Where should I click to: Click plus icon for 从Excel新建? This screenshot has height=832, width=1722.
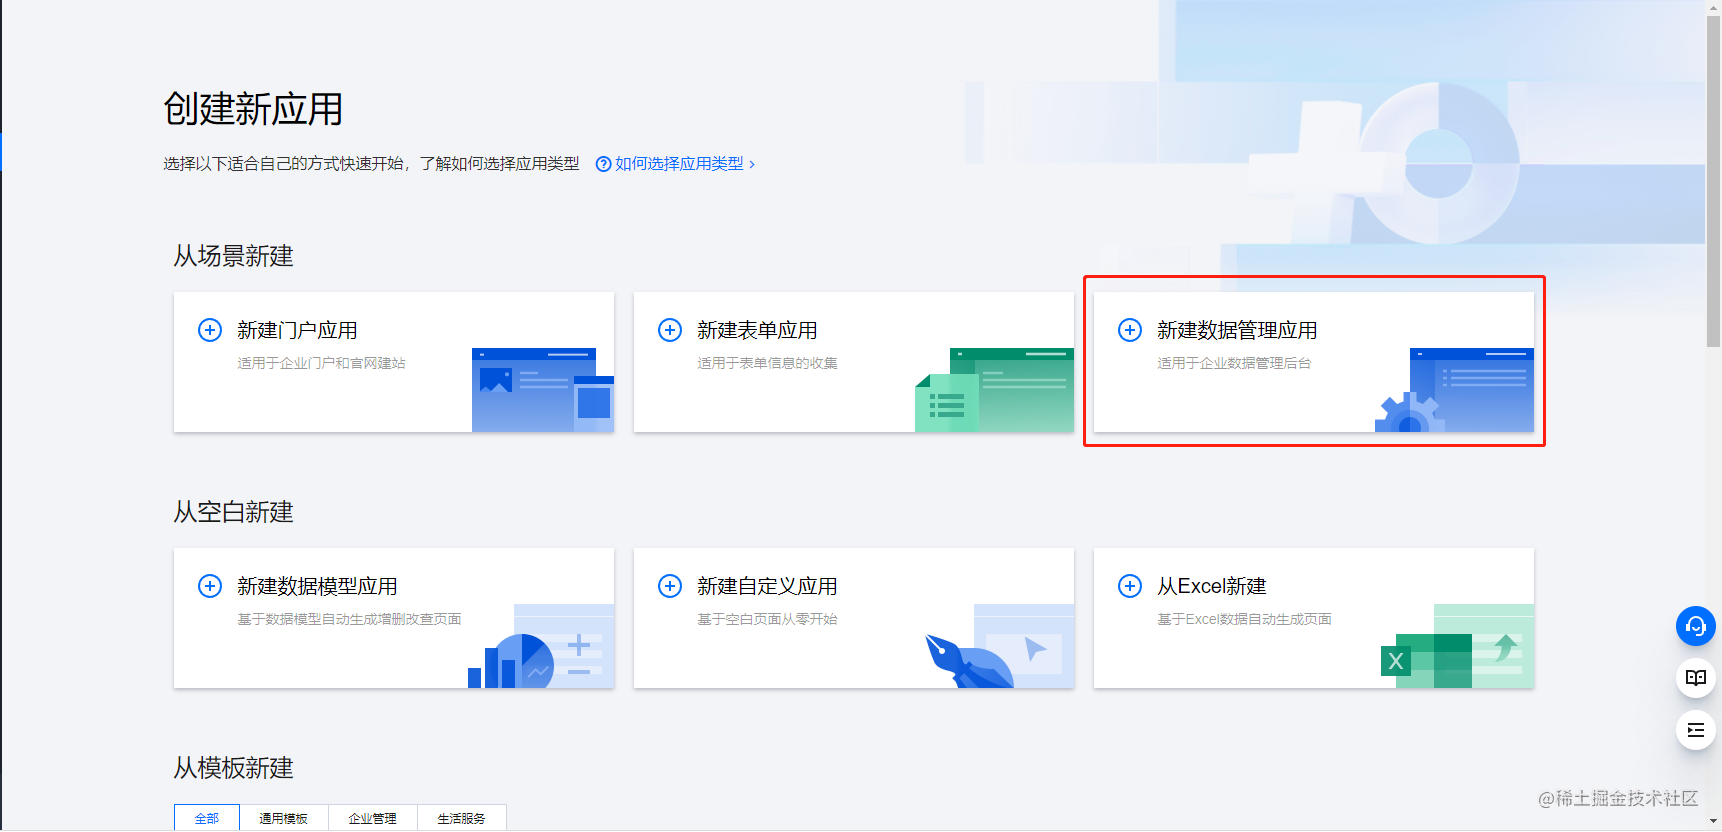(x=1130, y=586)
